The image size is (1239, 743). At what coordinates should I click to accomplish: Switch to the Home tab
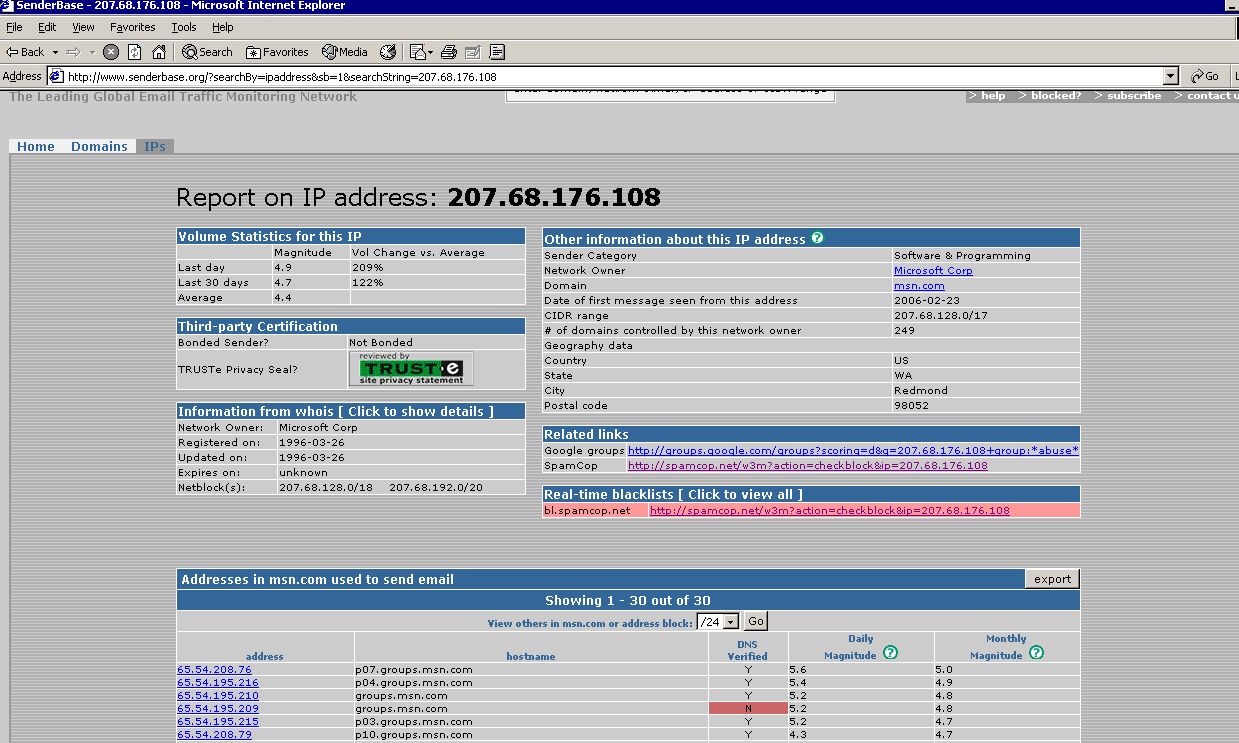(36, 146)
